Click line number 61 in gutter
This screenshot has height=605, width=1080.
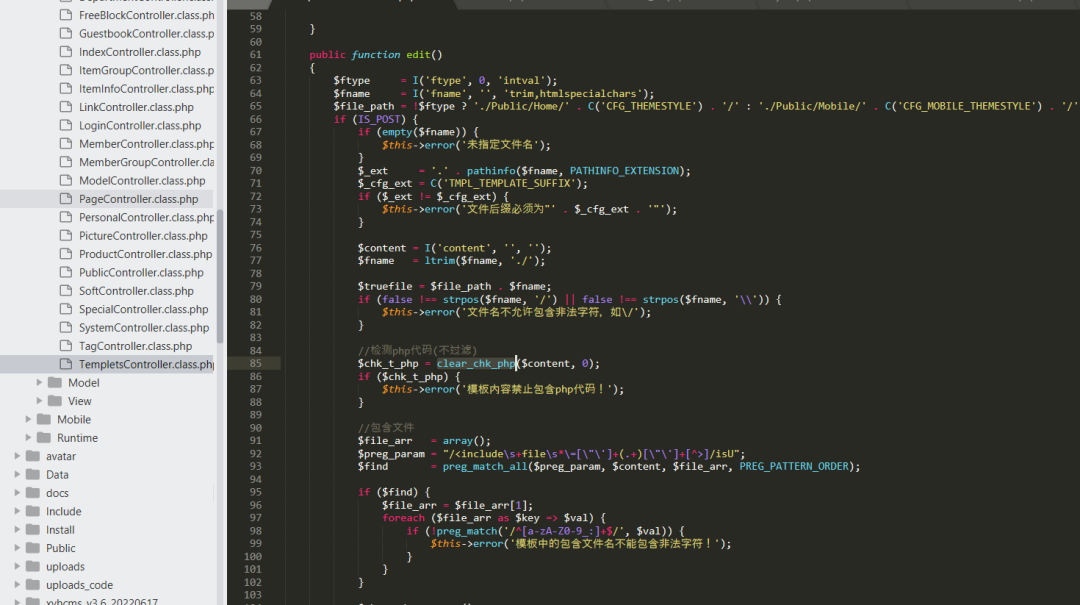pos(256,54)
